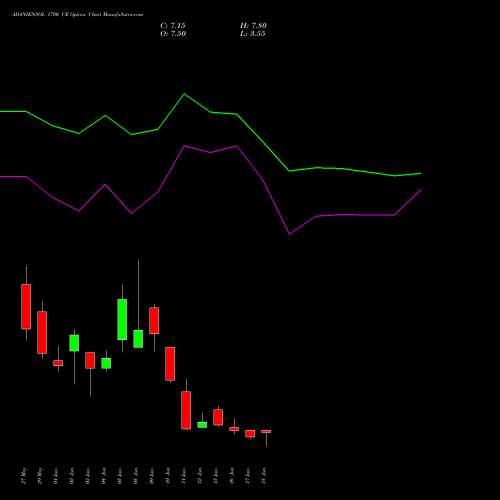Click the ADANIENSOL option chart title text

tap(77, 15)
